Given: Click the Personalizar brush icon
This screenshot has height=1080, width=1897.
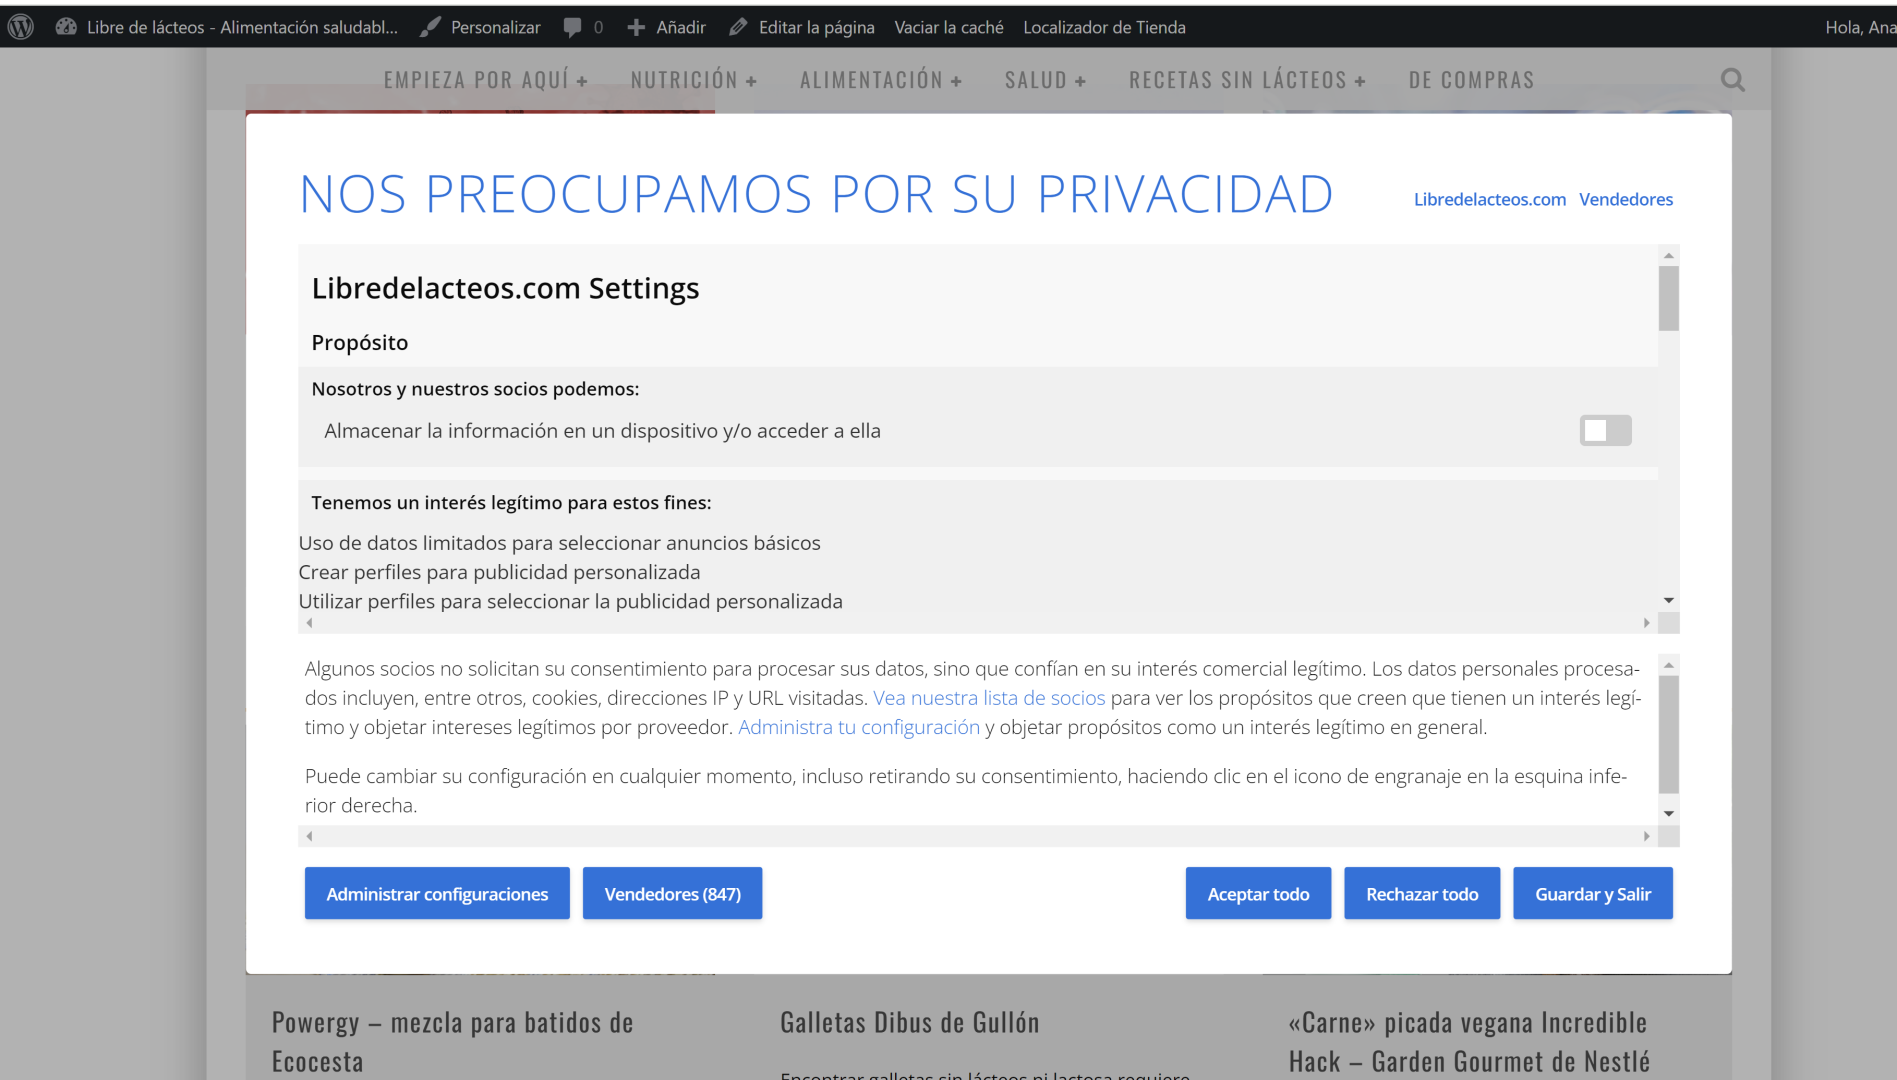Looking at the screenshot, I should 430,27.
